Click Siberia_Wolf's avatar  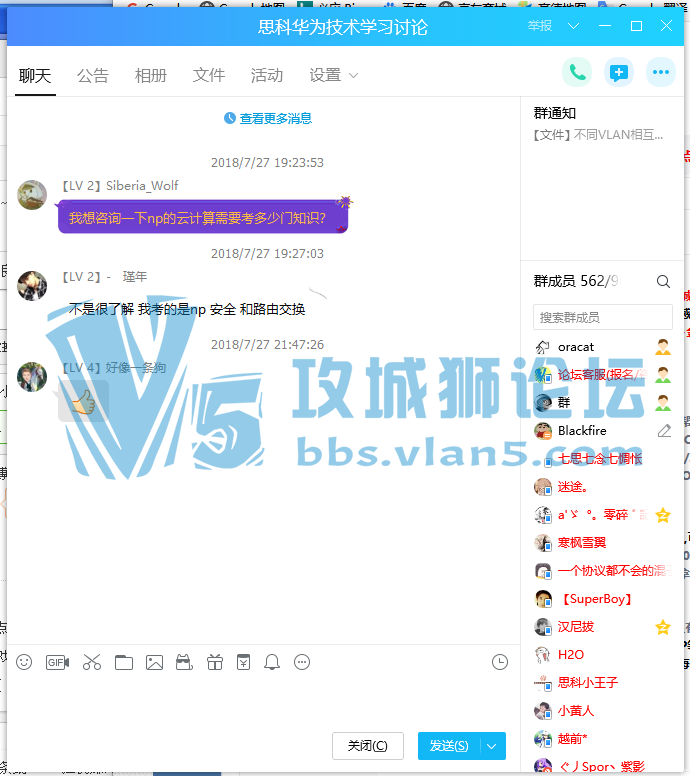[32, 194]
